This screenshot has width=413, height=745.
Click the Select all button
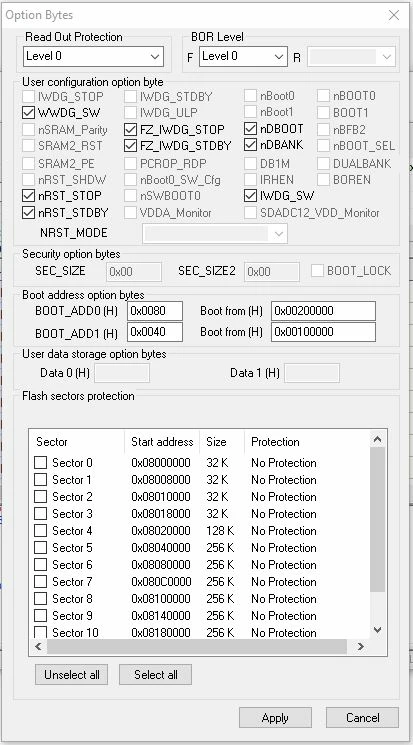coord(155,675)
